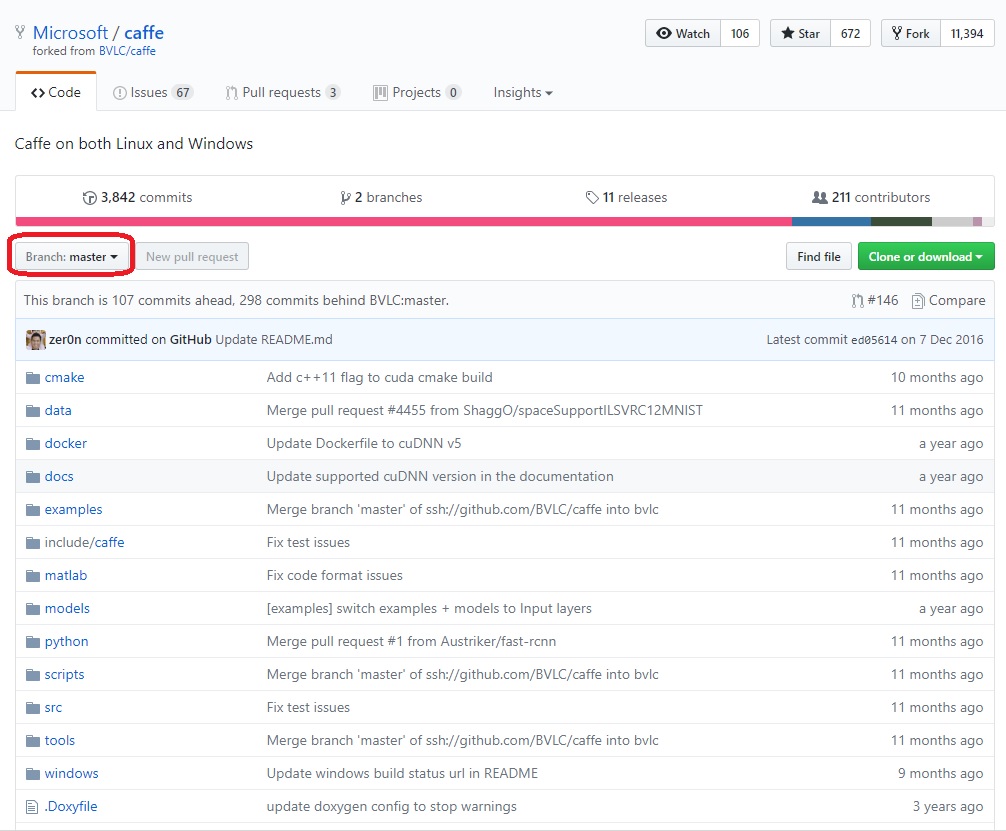
Task: Click the branches git icon
Action: tap(345, 198)
